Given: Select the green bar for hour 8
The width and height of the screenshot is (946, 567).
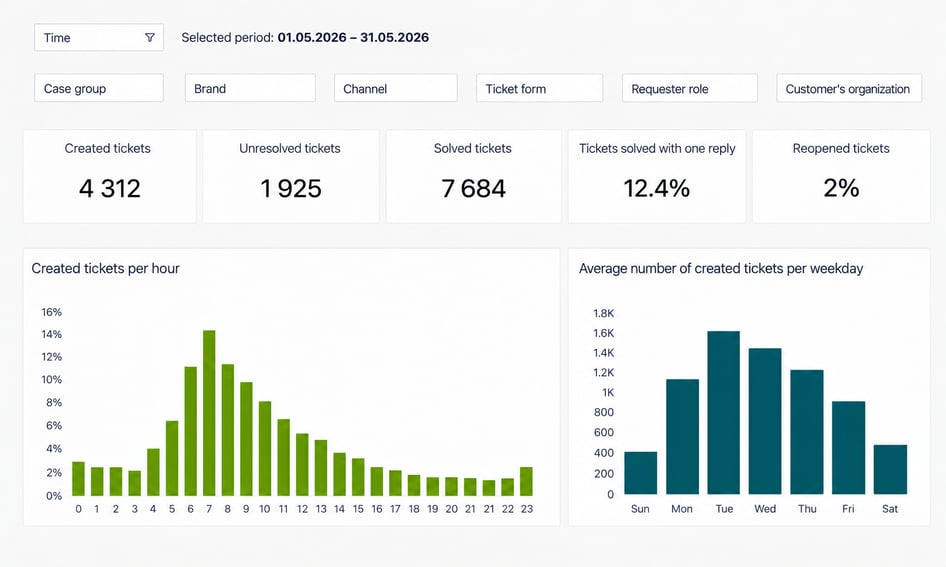Looking at the screenshot, I should coord(227,430).
